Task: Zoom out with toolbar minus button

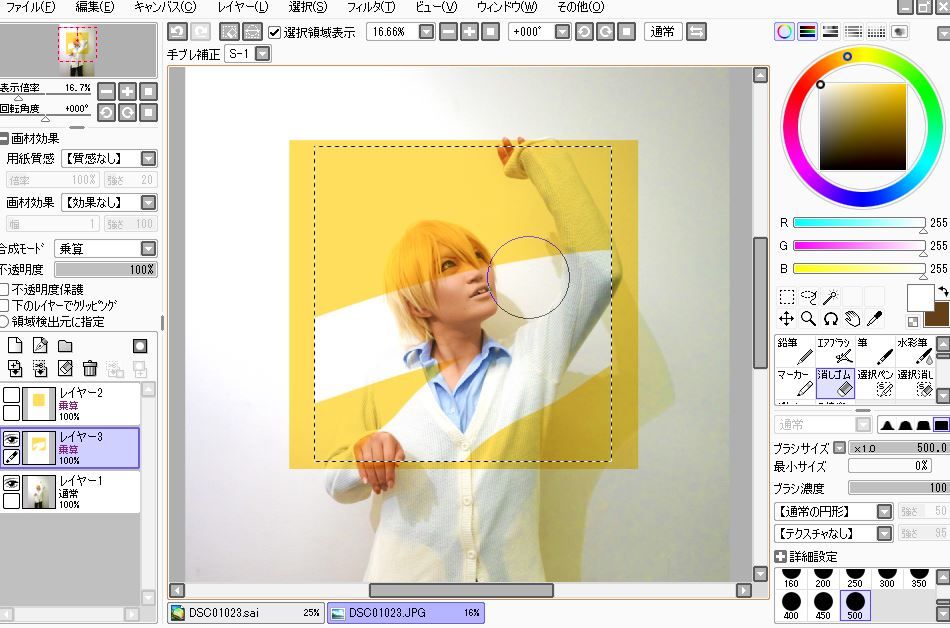Action: point(448,31)
